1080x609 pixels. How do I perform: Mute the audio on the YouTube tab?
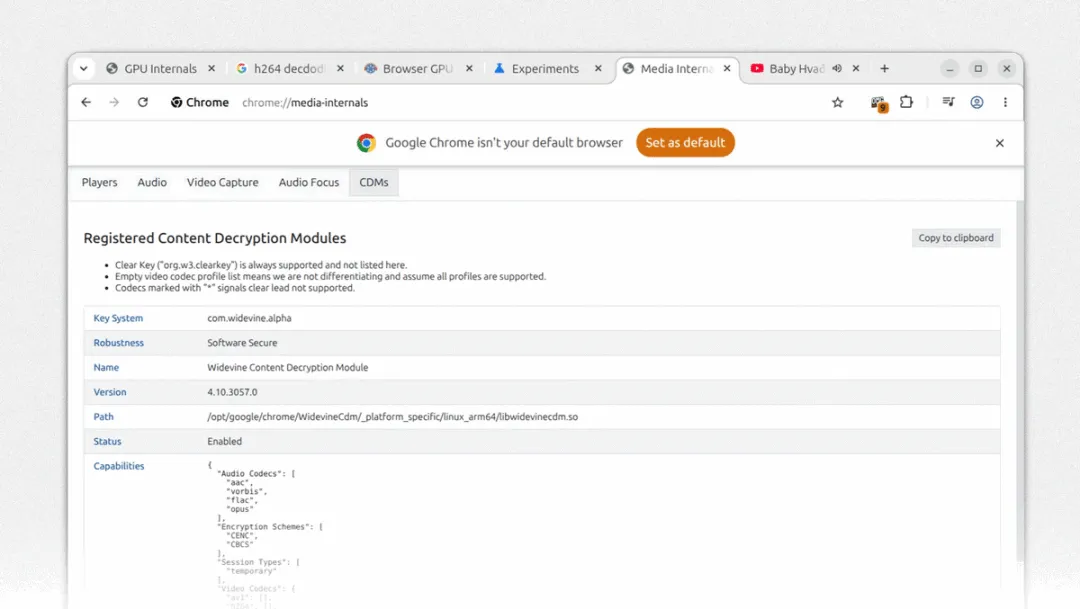[x=837, y=69]
